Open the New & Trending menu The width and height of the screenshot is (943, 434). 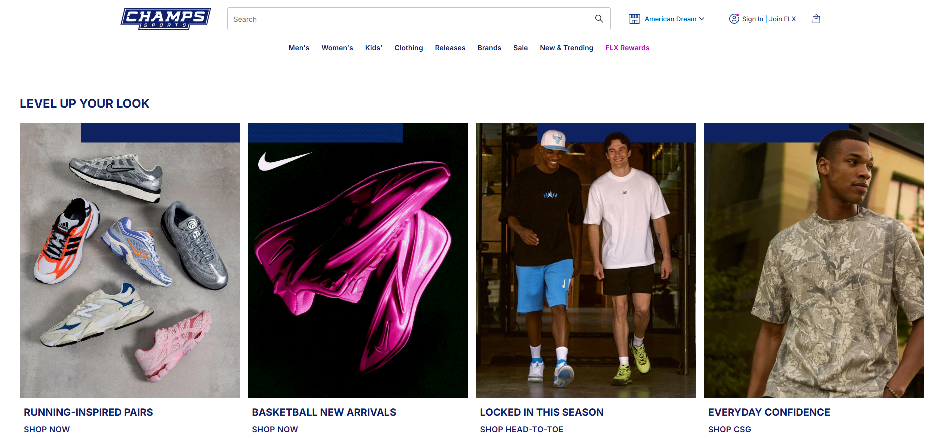[567, 47]
